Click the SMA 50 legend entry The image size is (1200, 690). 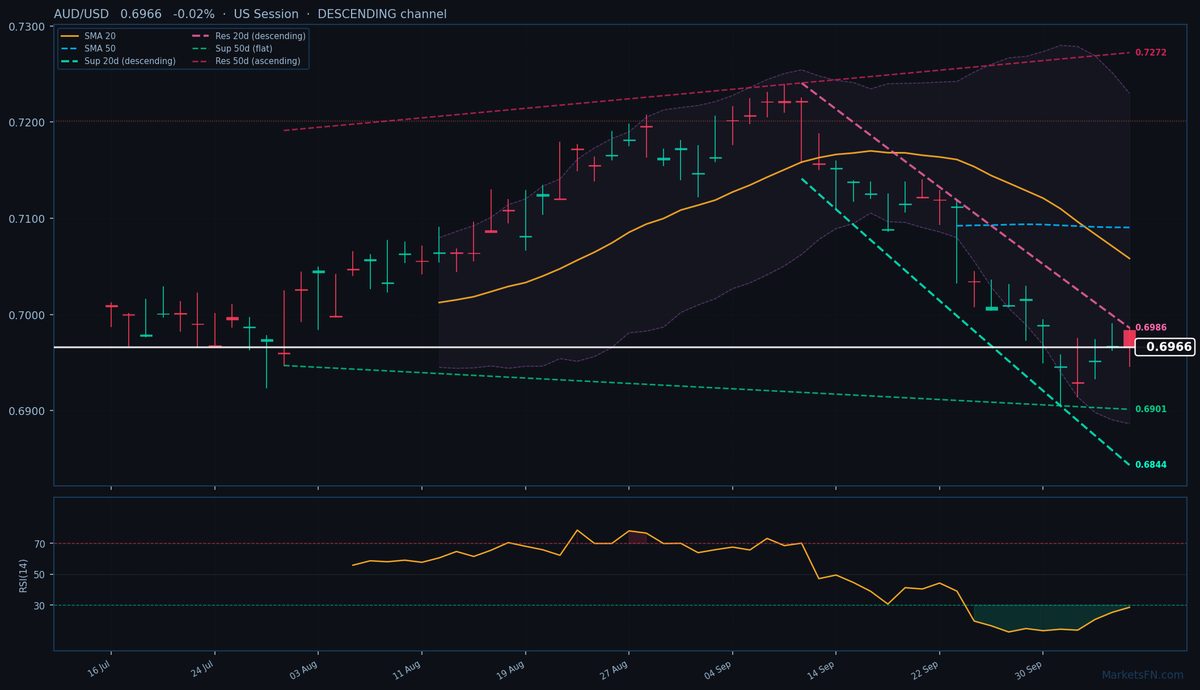tap(88, 48)
